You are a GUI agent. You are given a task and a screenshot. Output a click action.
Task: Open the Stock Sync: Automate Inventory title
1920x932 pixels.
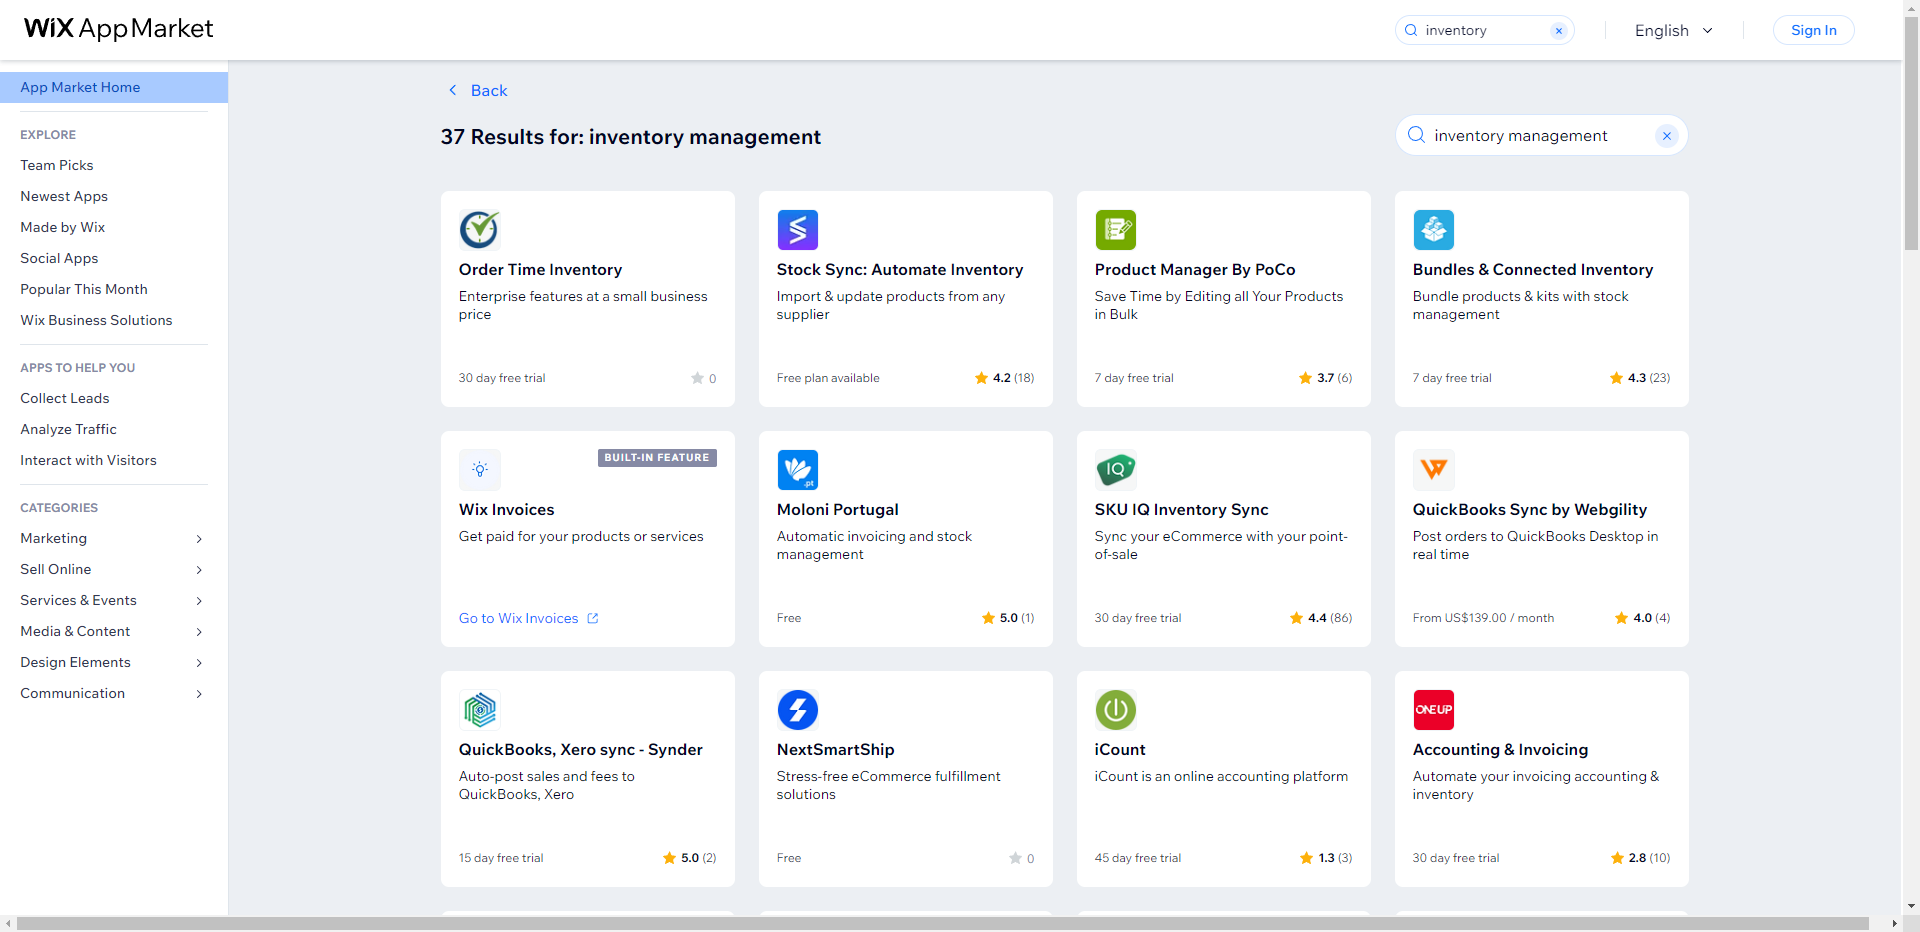pos(900,270)
